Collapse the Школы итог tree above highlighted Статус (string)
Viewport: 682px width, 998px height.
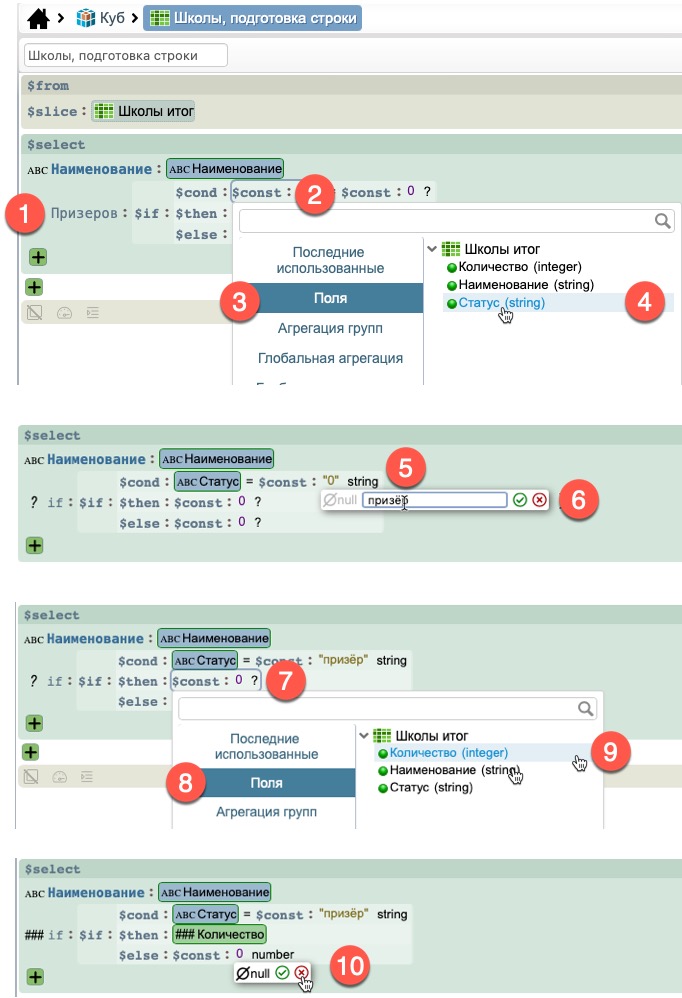[x=431, y=249]
